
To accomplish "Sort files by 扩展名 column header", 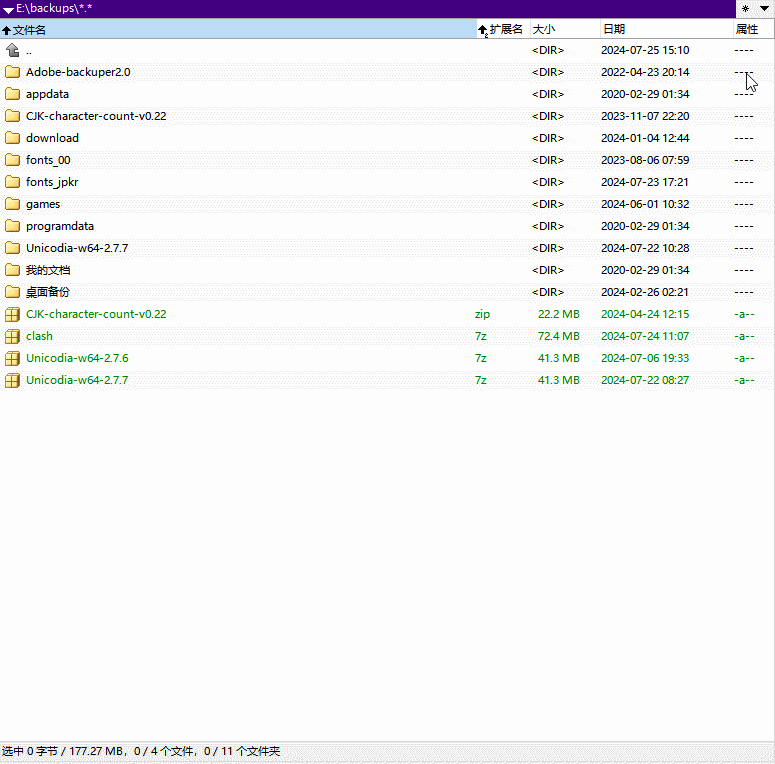I will pyautogui.click(x=505, y=30).
